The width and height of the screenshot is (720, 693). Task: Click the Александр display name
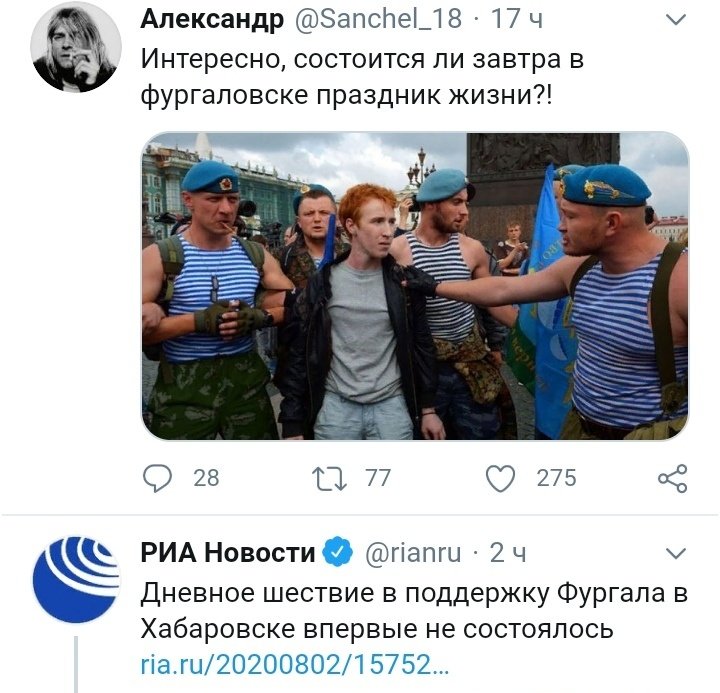(x=212, y=19)
